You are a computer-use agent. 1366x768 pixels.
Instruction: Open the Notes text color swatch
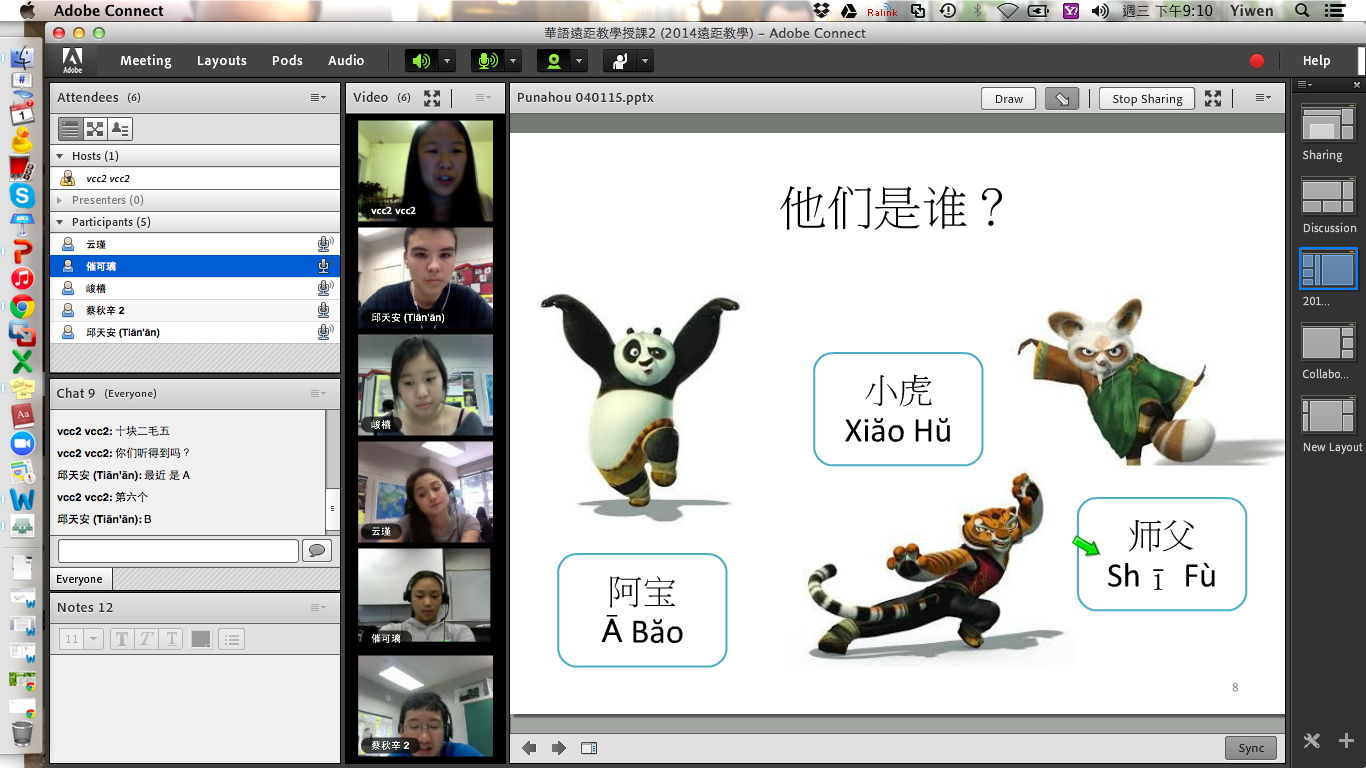(x=201, y=639)
